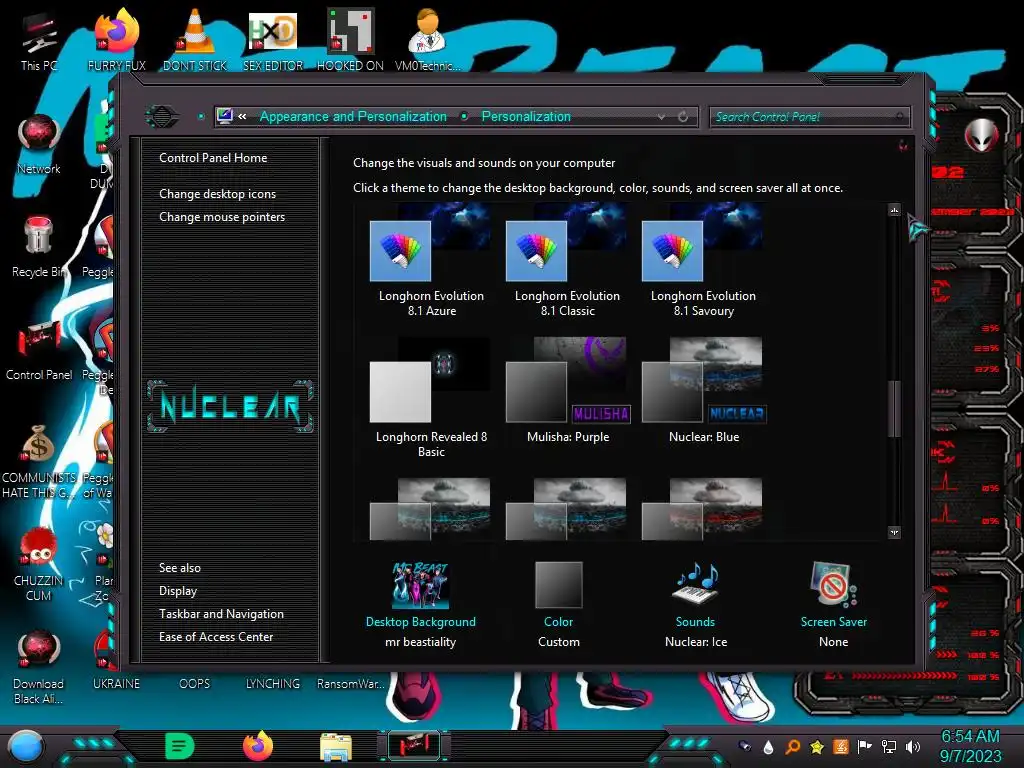Open the VLC cone desktop shortcut

195,40
